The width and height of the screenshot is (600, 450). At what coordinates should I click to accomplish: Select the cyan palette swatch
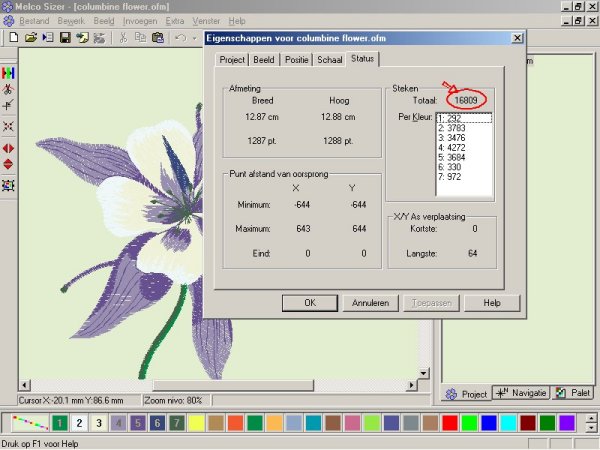click(509, 423)
